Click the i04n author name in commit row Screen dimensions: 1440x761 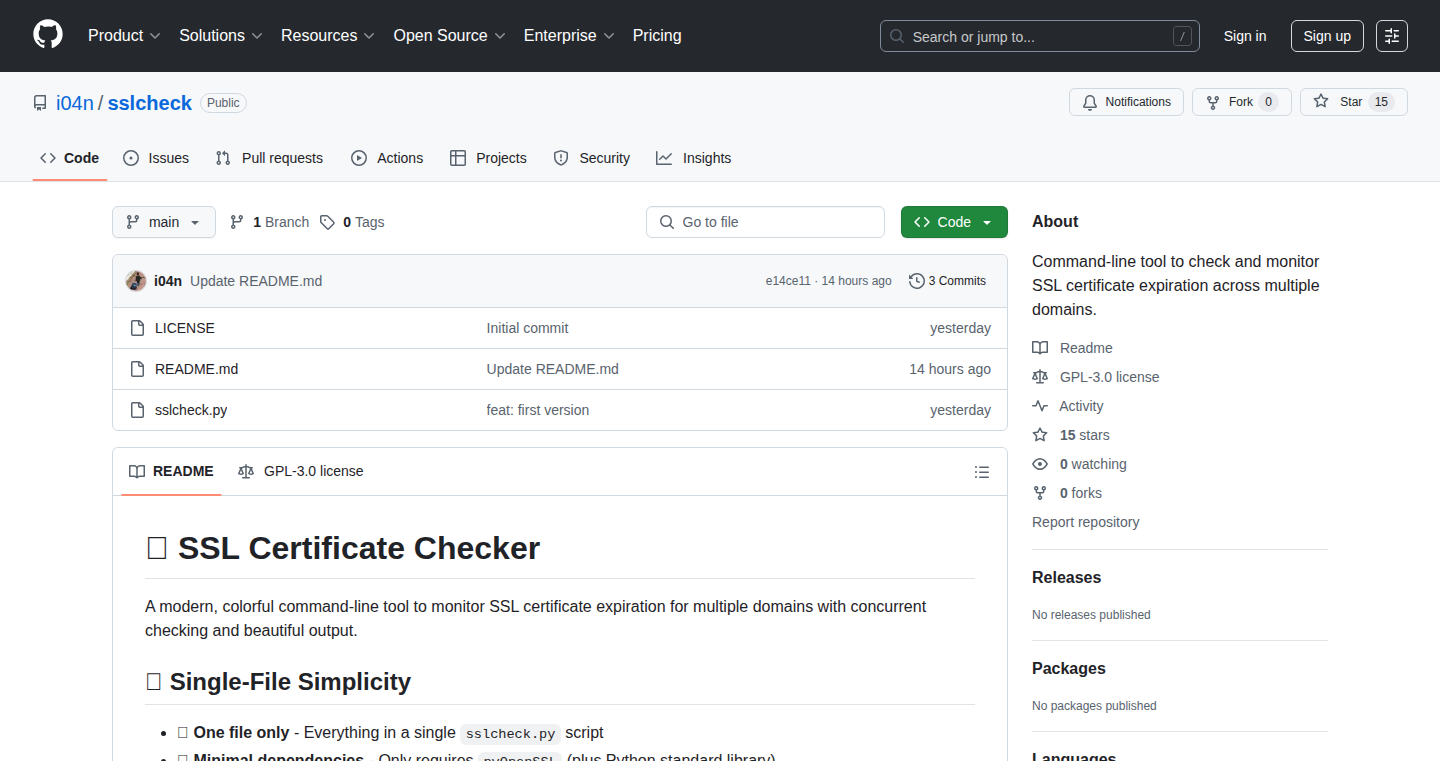tap(168, 281)
